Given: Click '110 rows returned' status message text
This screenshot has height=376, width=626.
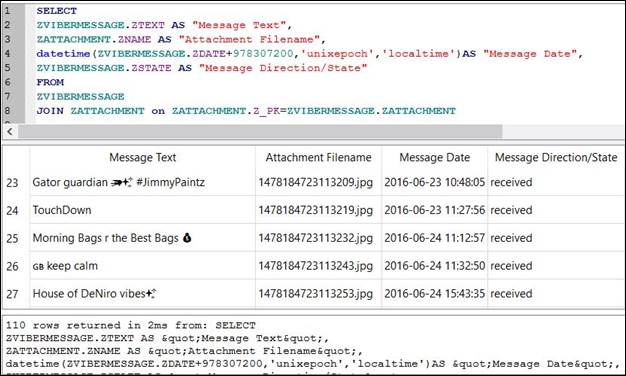Looking at the screenshot, I should [x=63, y=325].
